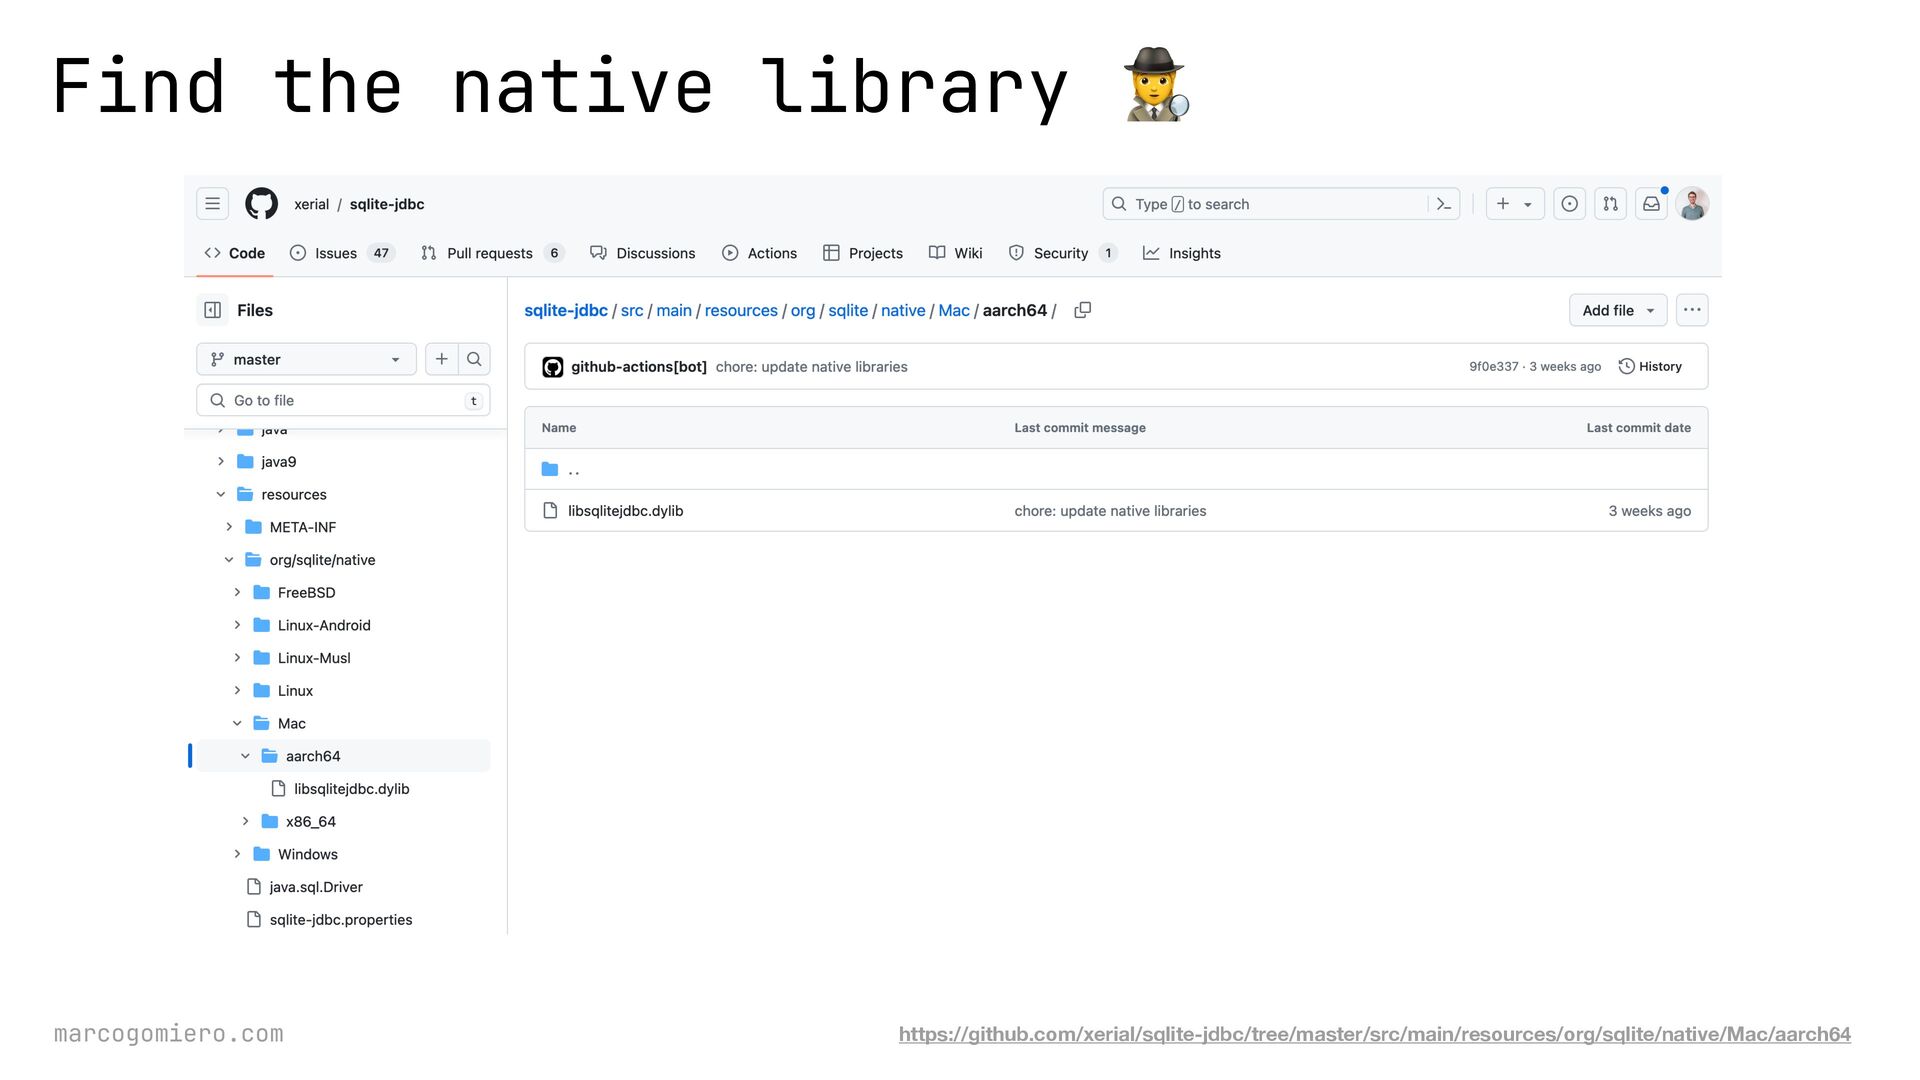Expand the Windows folder chevron
The height and width of the screenshot is (1080, 1920).
tap(237, 854)
